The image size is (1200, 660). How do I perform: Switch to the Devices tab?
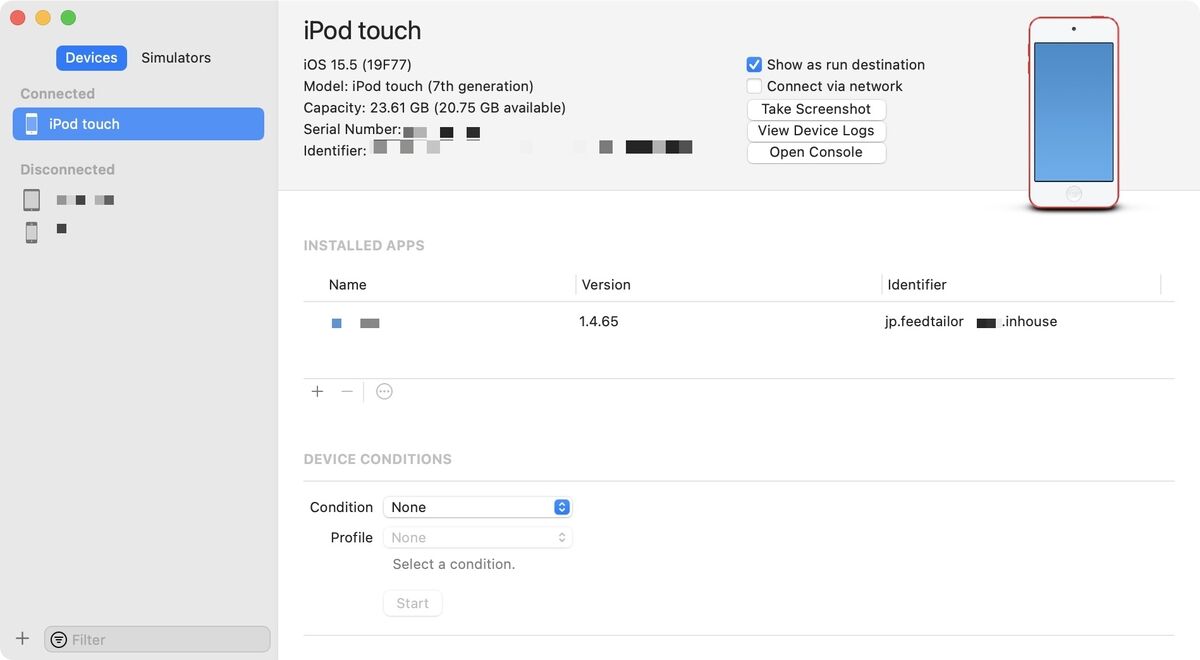[x=91, y=58]
